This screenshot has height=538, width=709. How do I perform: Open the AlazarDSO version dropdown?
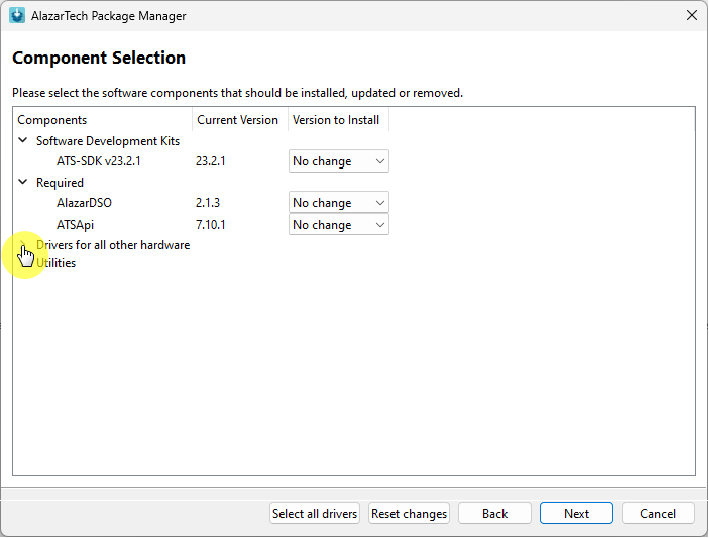coord(339,203)
